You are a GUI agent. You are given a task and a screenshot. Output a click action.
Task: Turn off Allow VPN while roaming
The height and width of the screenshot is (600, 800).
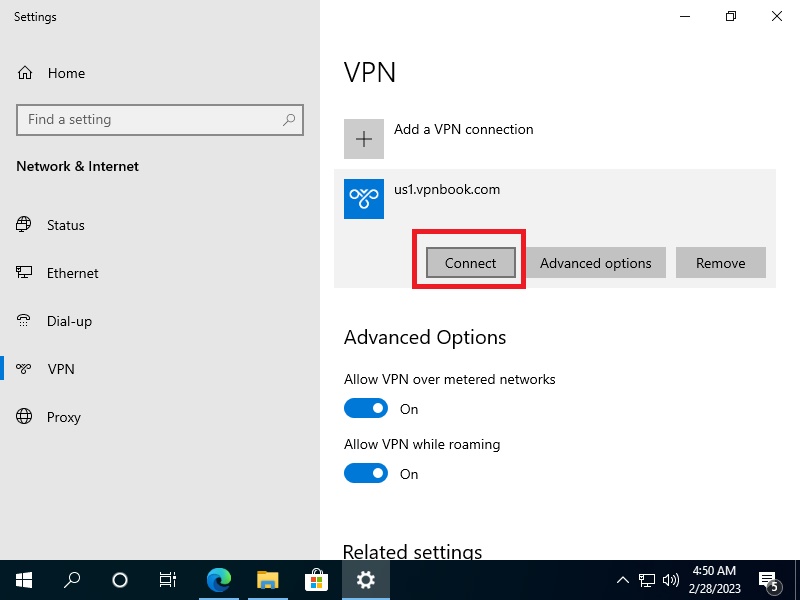click(x=366, y=474)
